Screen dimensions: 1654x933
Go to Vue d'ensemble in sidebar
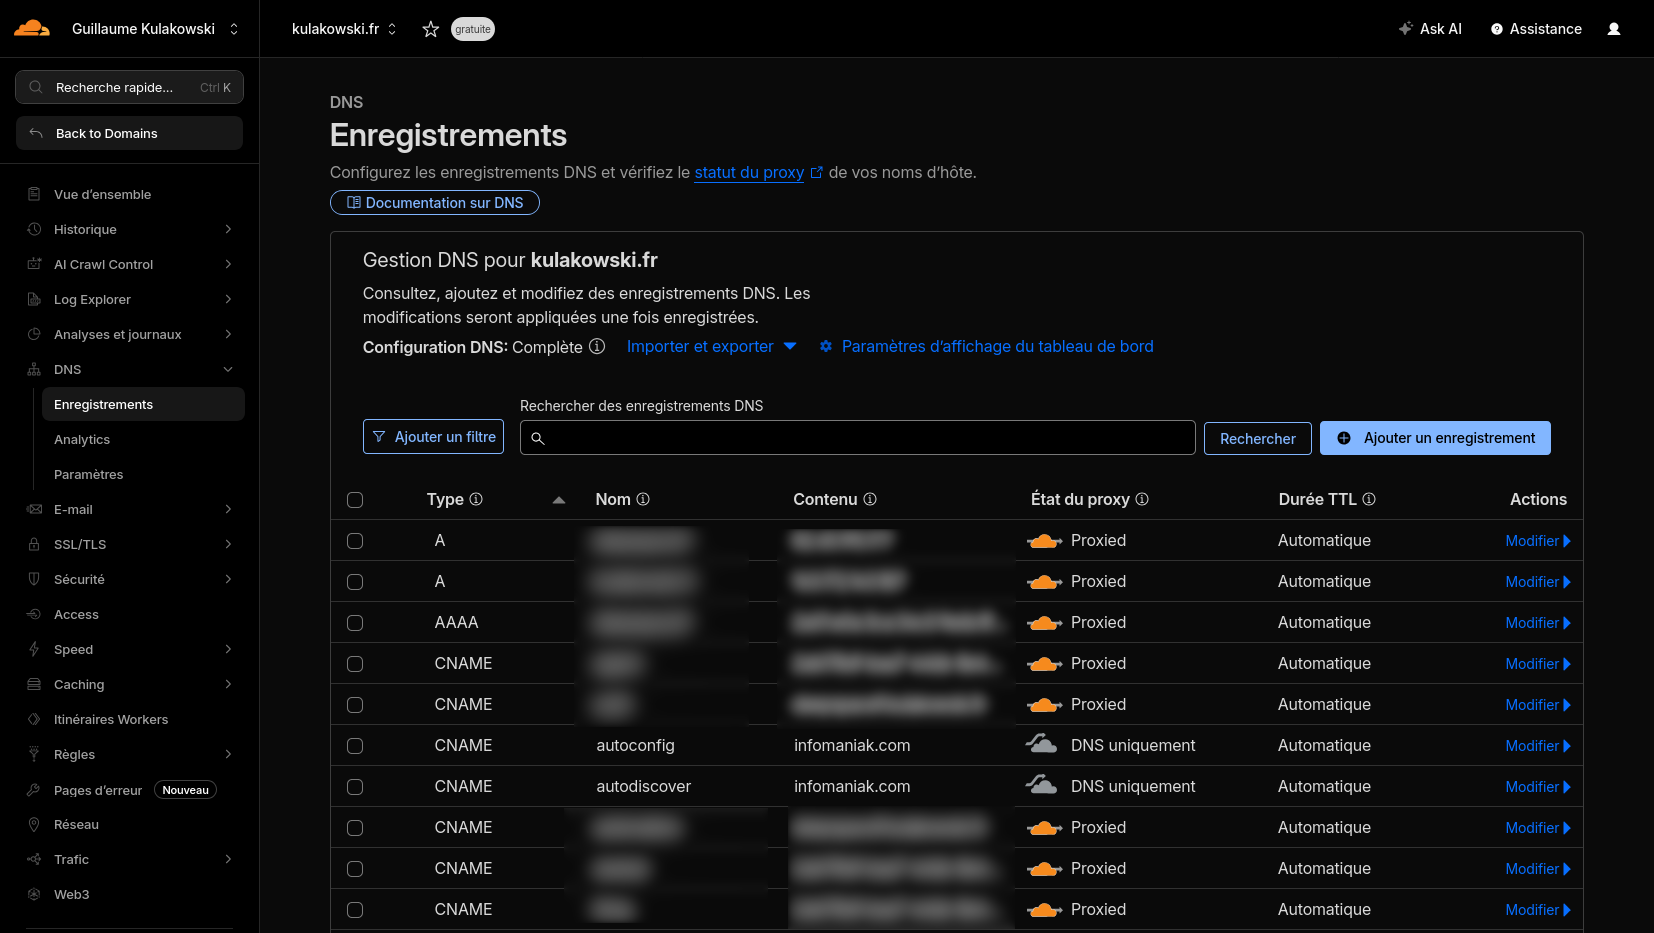[x=102, y=194]
